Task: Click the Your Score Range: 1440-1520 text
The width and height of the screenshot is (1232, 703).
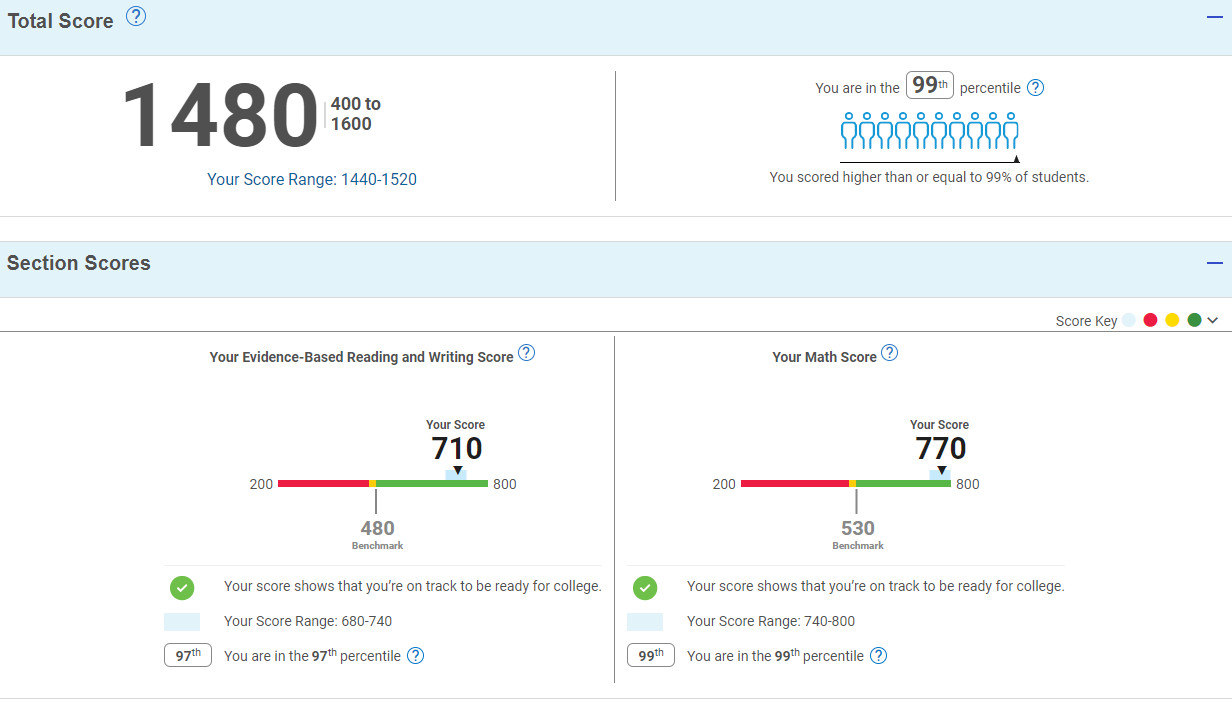Action: [312, 180]
